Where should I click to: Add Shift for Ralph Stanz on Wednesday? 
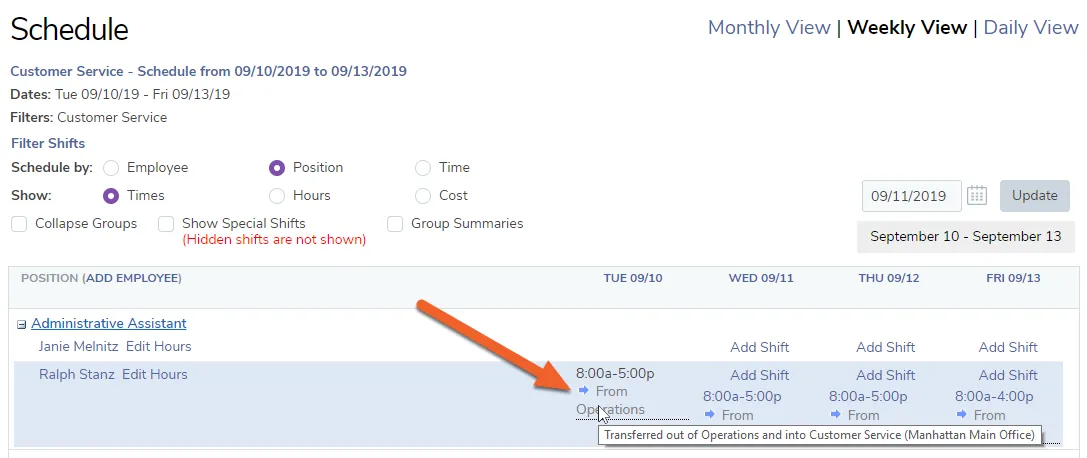[x=759, y=376]
